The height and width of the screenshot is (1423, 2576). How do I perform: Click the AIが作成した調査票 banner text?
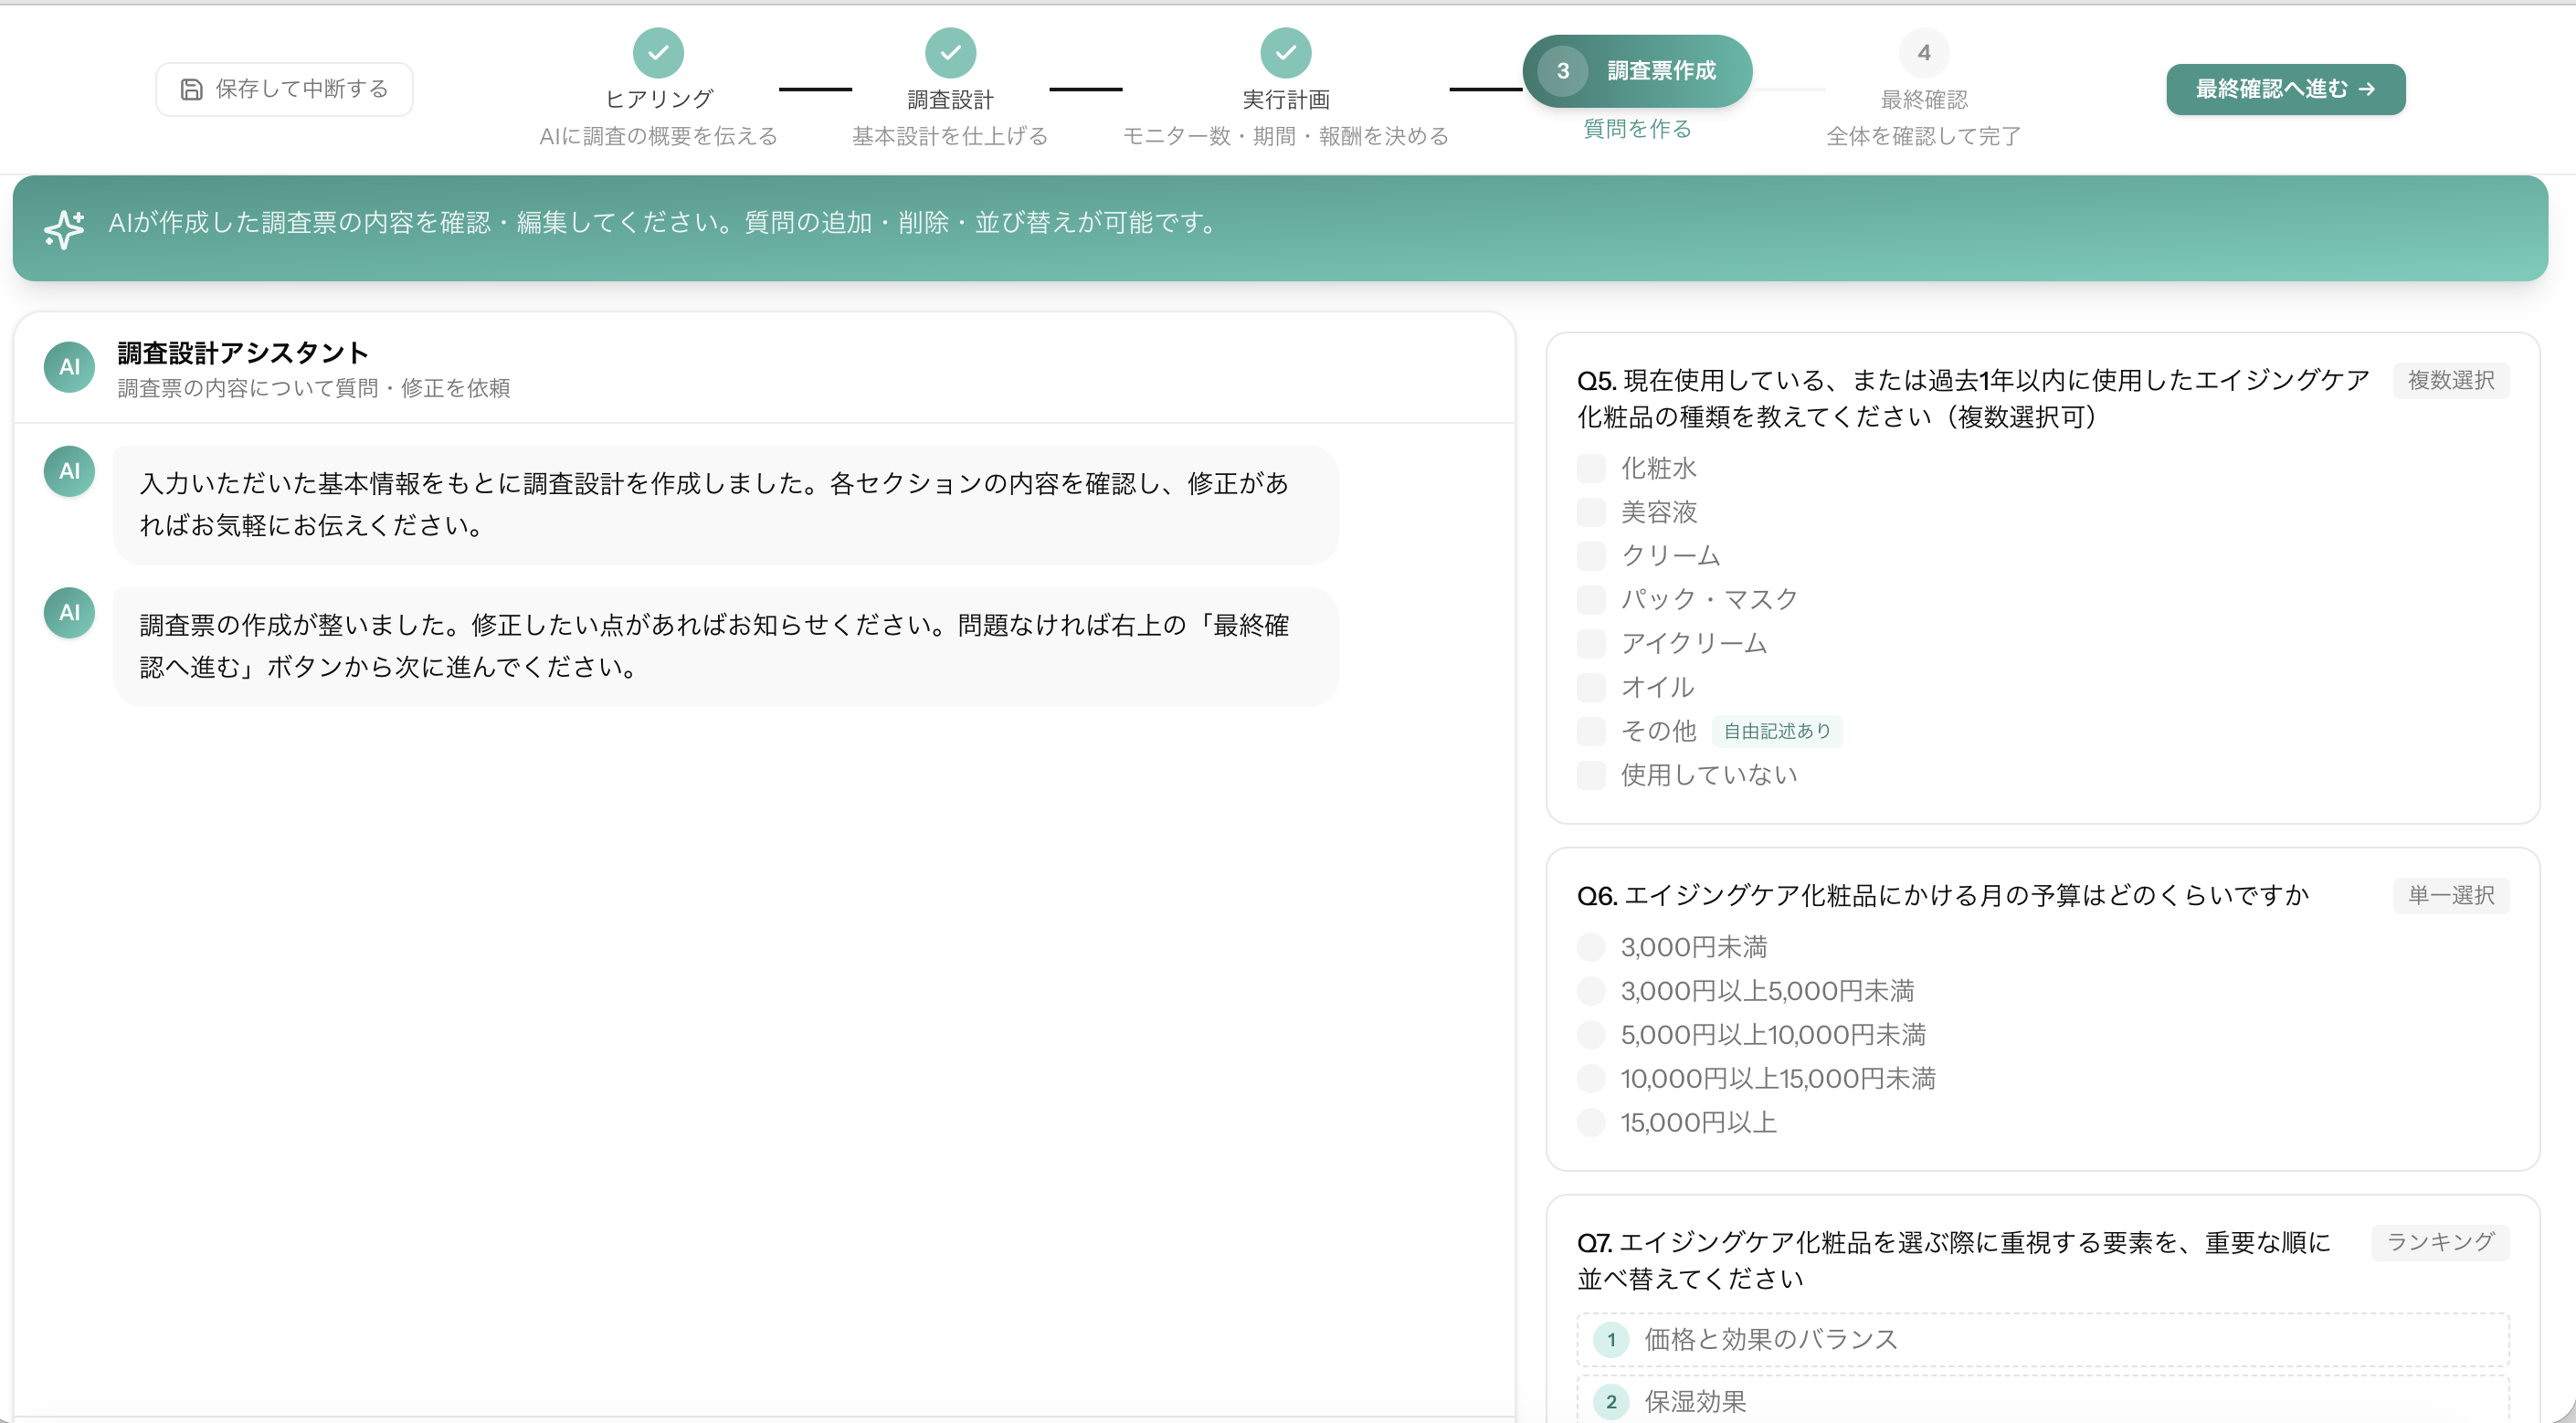click(x=664, y=223)
